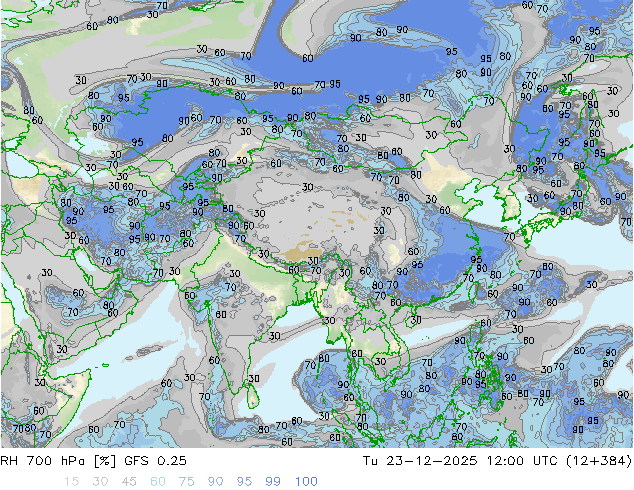Pick the legend value 95

(245, 482)
